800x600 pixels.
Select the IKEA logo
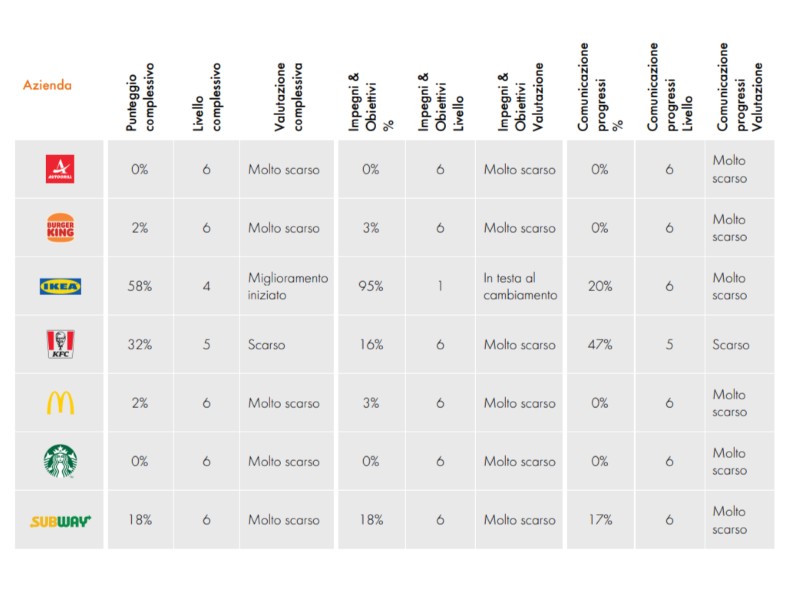[x=60, y=287]
